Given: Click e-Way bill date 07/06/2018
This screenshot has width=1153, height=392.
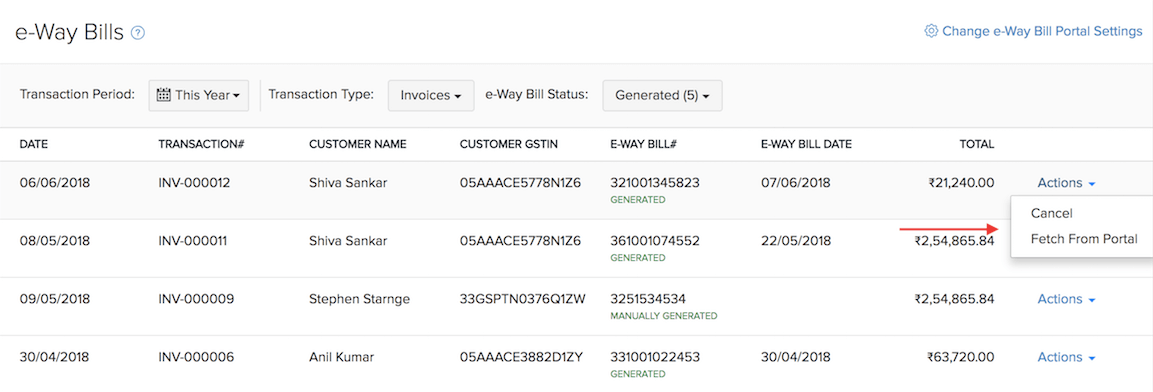Looking at the screenshot, I should point(796,182).
